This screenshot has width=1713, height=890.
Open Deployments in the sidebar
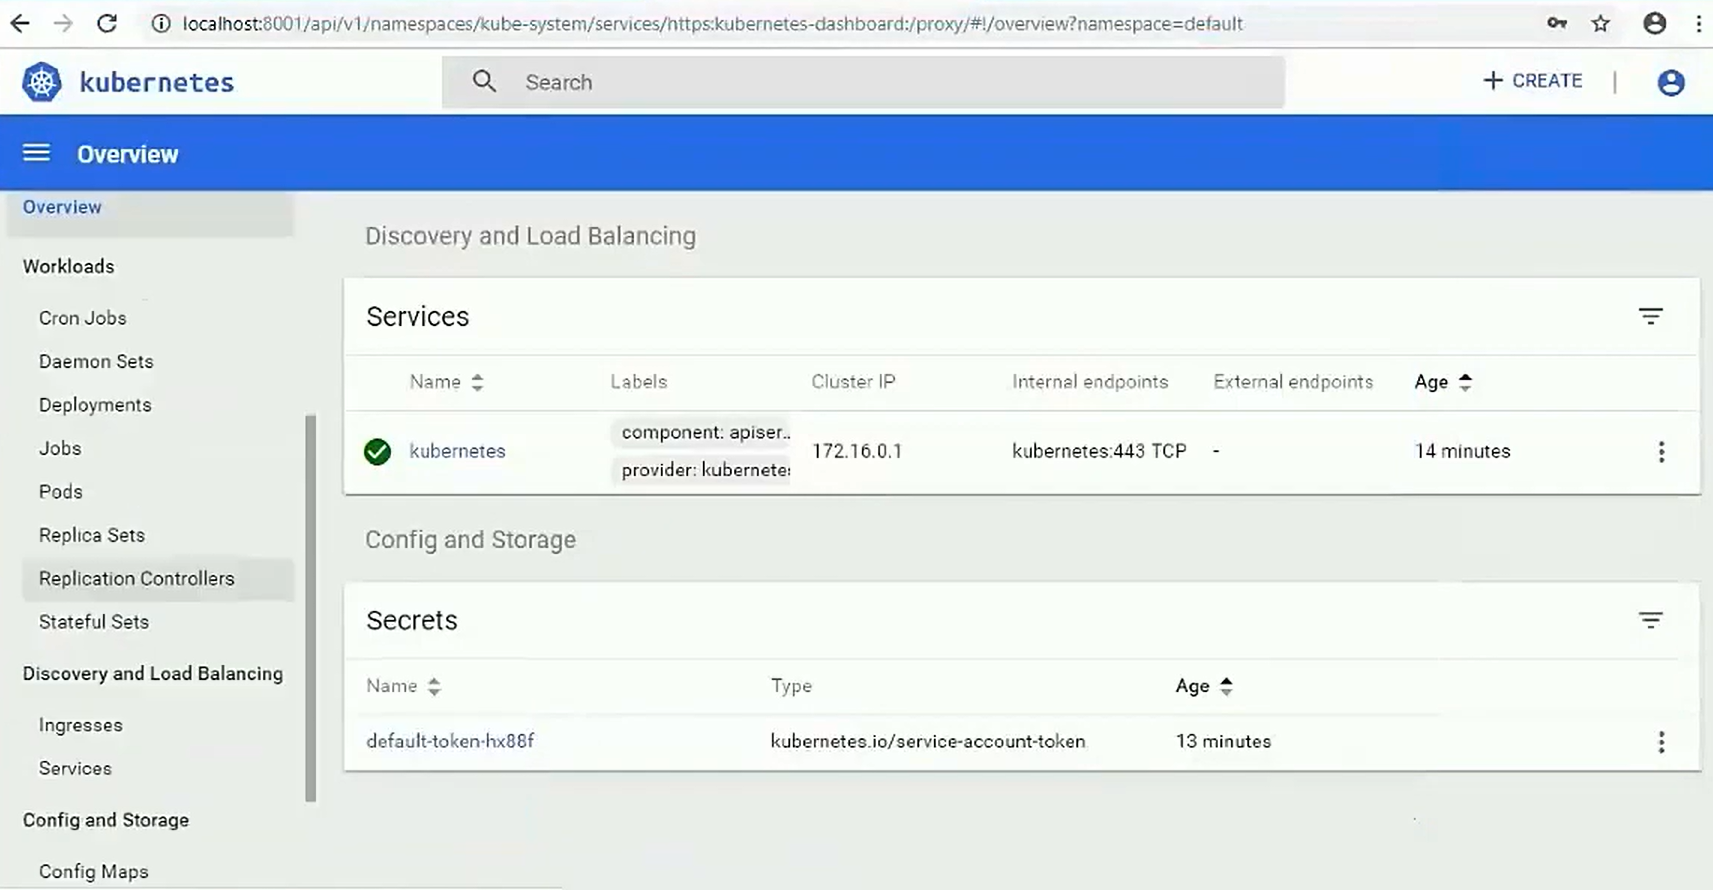point(95,405)
